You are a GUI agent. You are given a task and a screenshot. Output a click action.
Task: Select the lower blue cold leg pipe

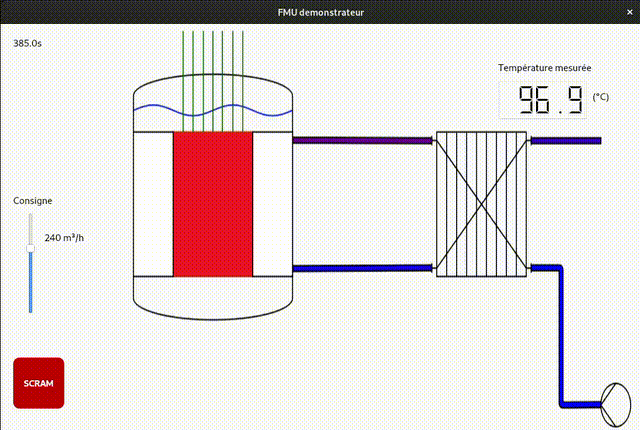click(360, 267)
